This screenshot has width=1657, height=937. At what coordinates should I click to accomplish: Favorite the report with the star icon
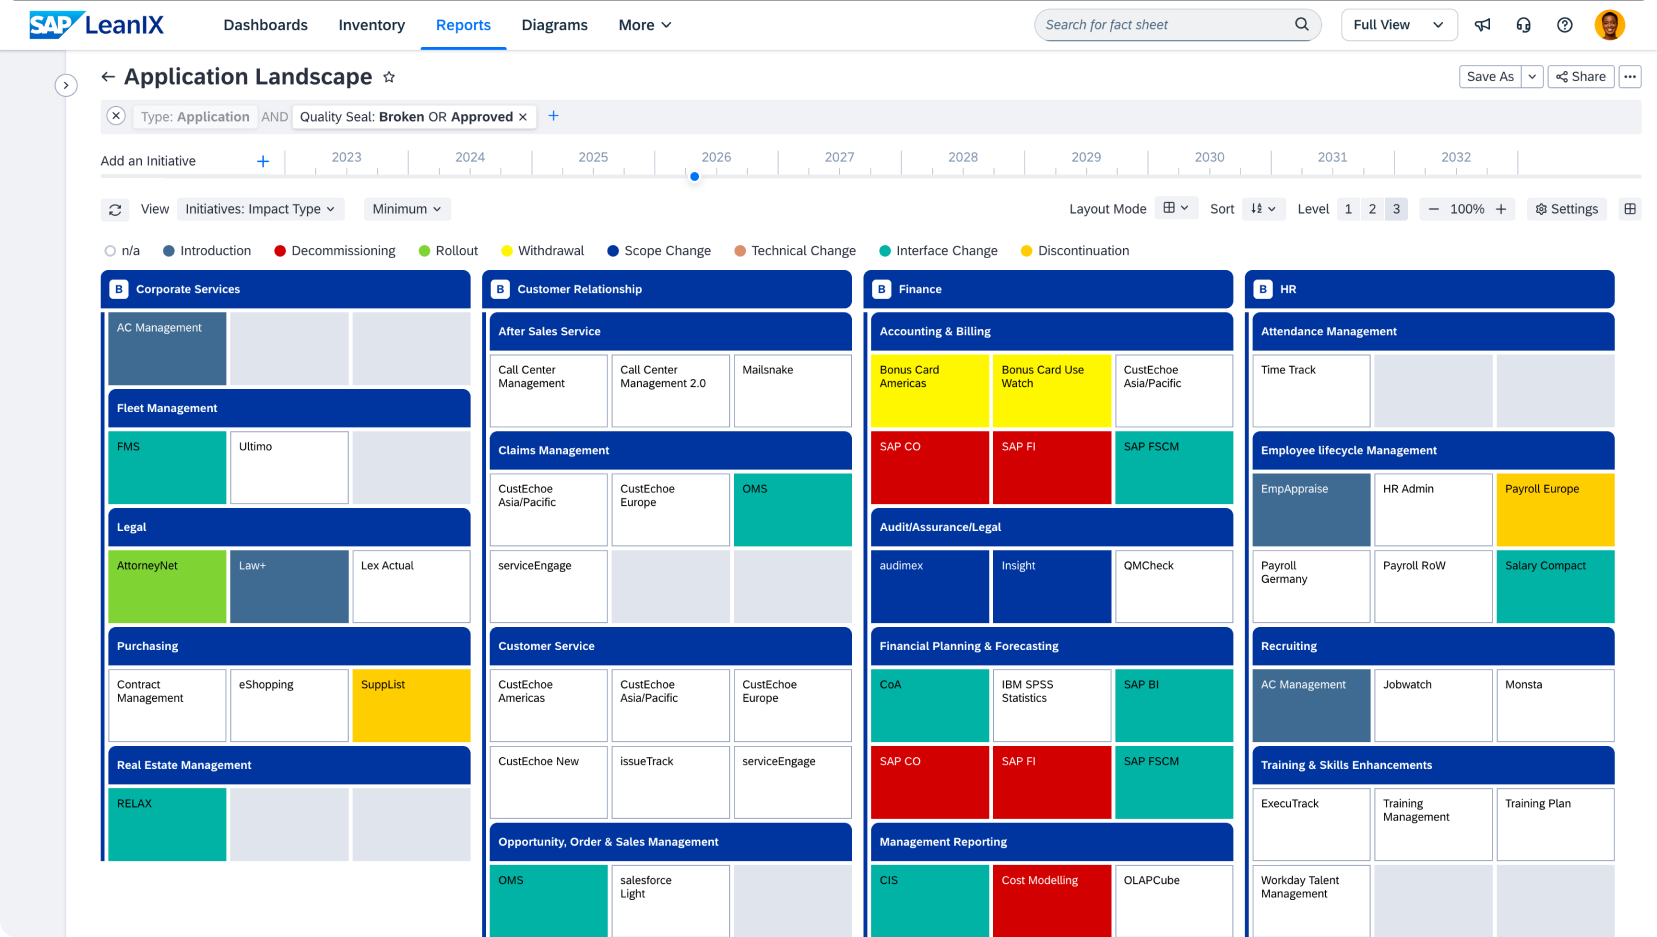pos(389,77)
